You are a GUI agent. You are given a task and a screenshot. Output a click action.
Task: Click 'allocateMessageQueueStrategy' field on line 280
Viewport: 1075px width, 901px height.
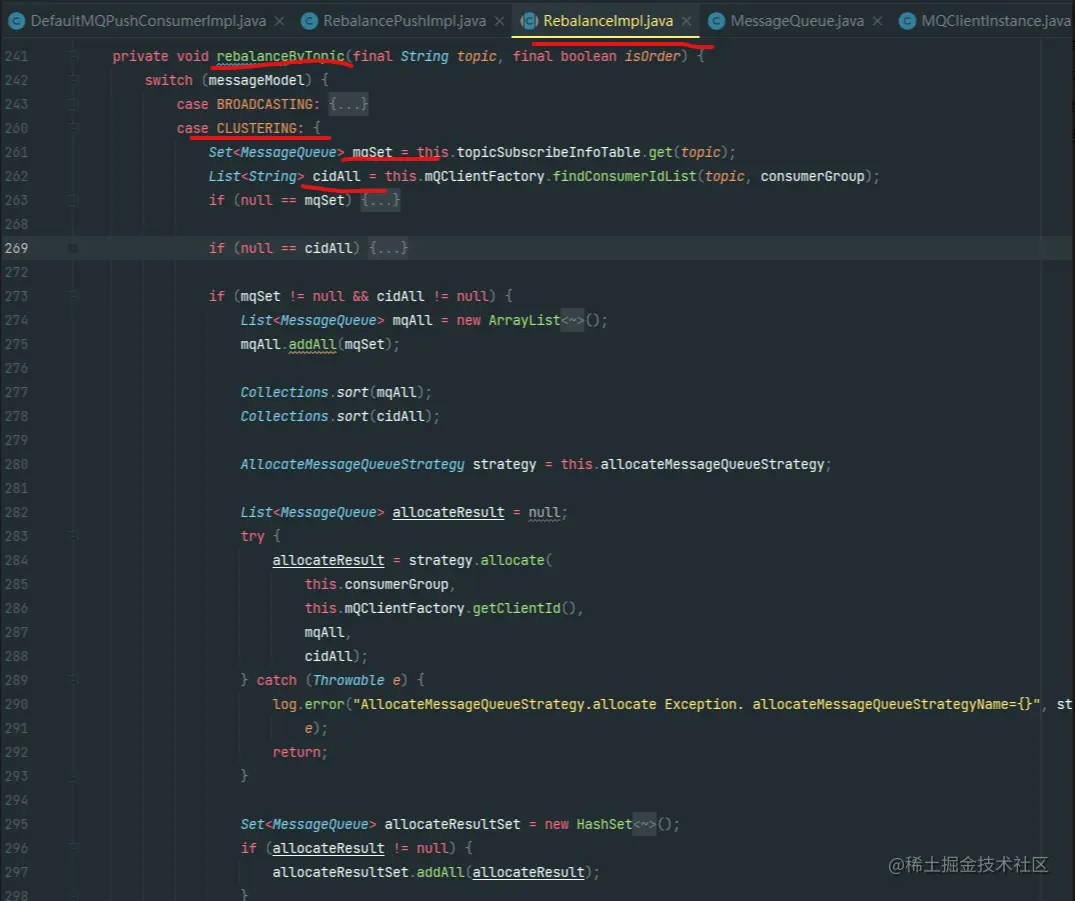click(712, 464)
